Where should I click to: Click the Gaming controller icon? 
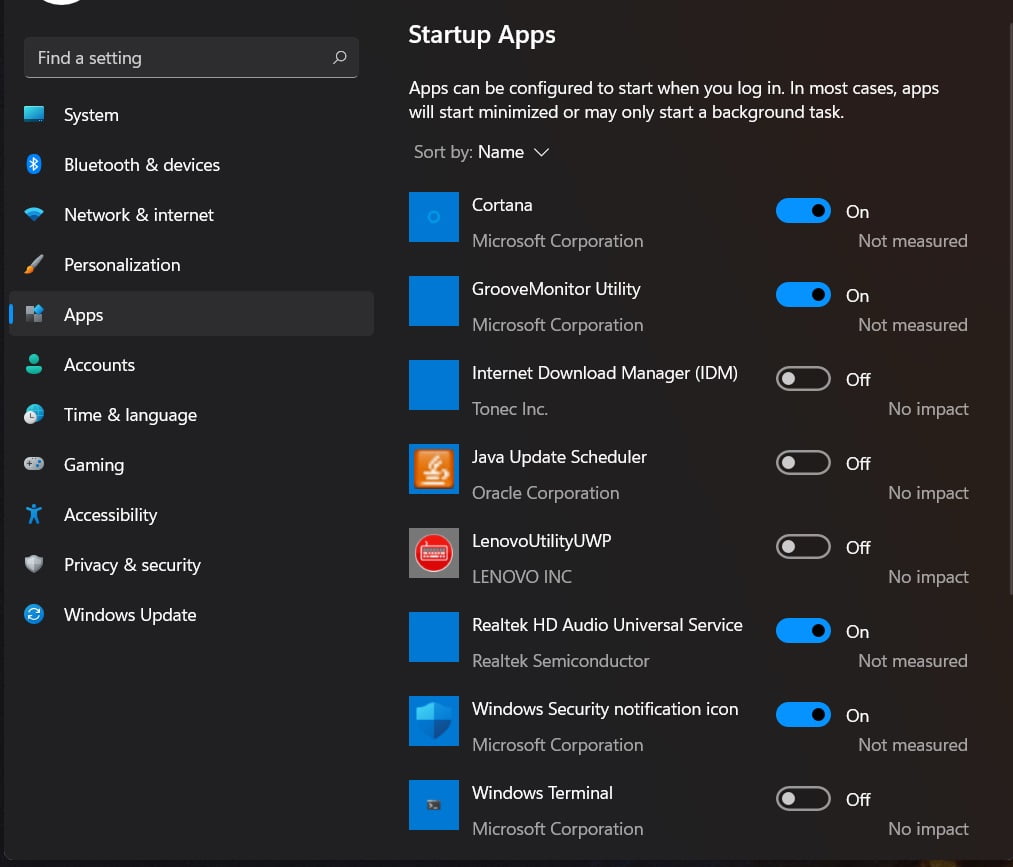[x=34, y=464]
